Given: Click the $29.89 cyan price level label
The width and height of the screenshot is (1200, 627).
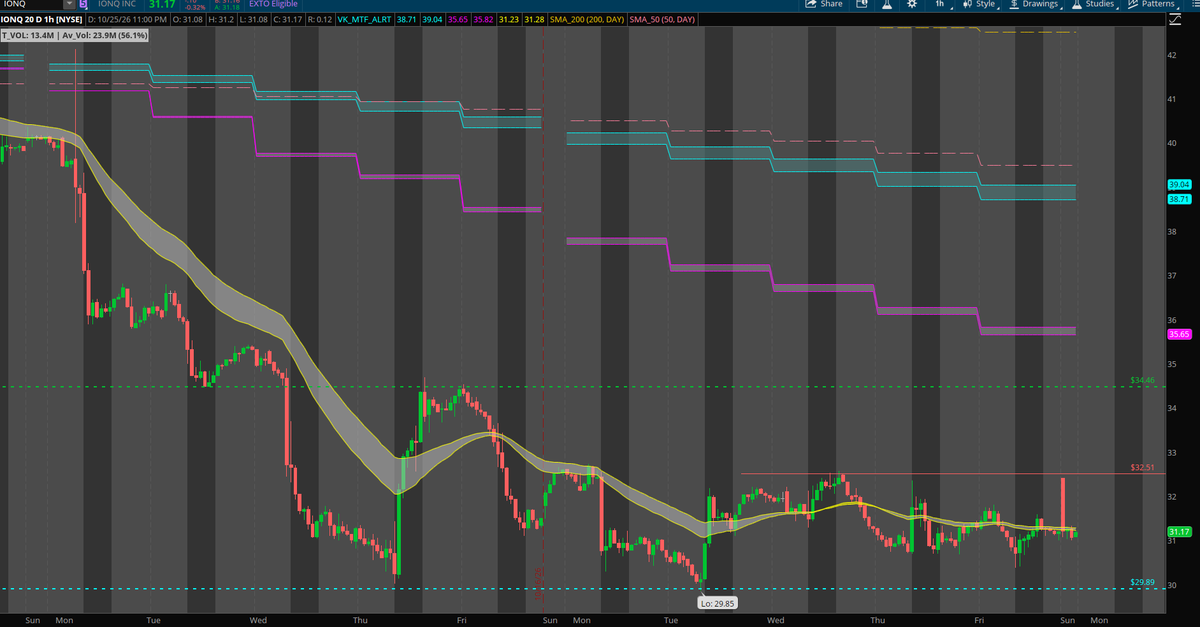Looking at the screenshot, I should [1142, 582].
